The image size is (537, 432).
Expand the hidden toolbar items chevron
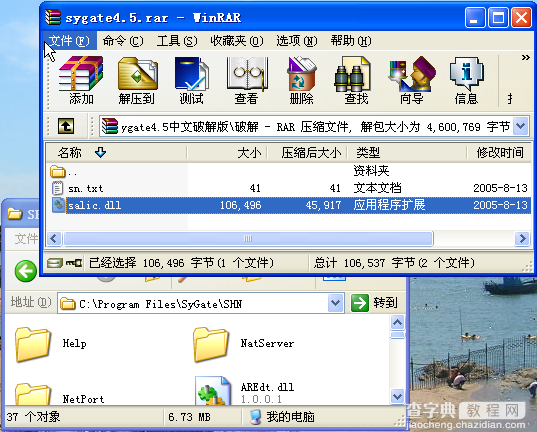(525, 58)
